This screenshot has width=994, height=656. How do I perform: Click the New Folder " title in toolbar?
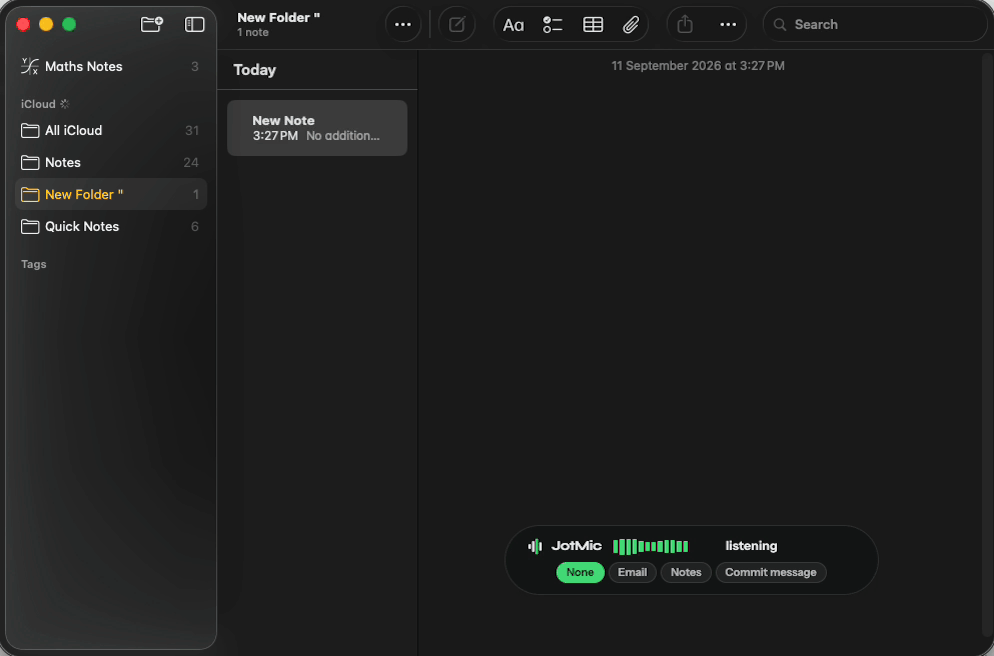point(278,18)
